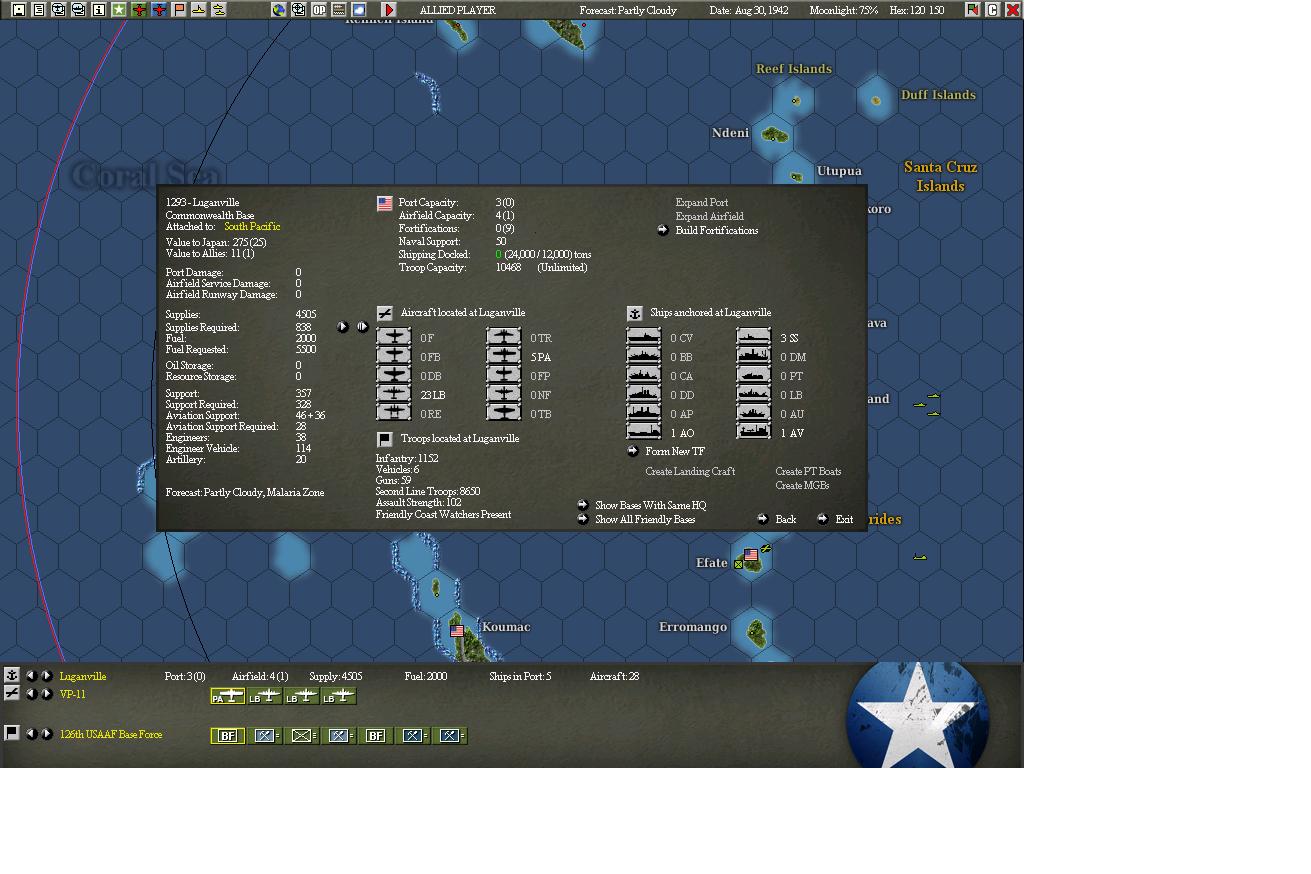Click red plane on blue background icon
Viewport: 1311px width, 874px height.
pos(159,10)
